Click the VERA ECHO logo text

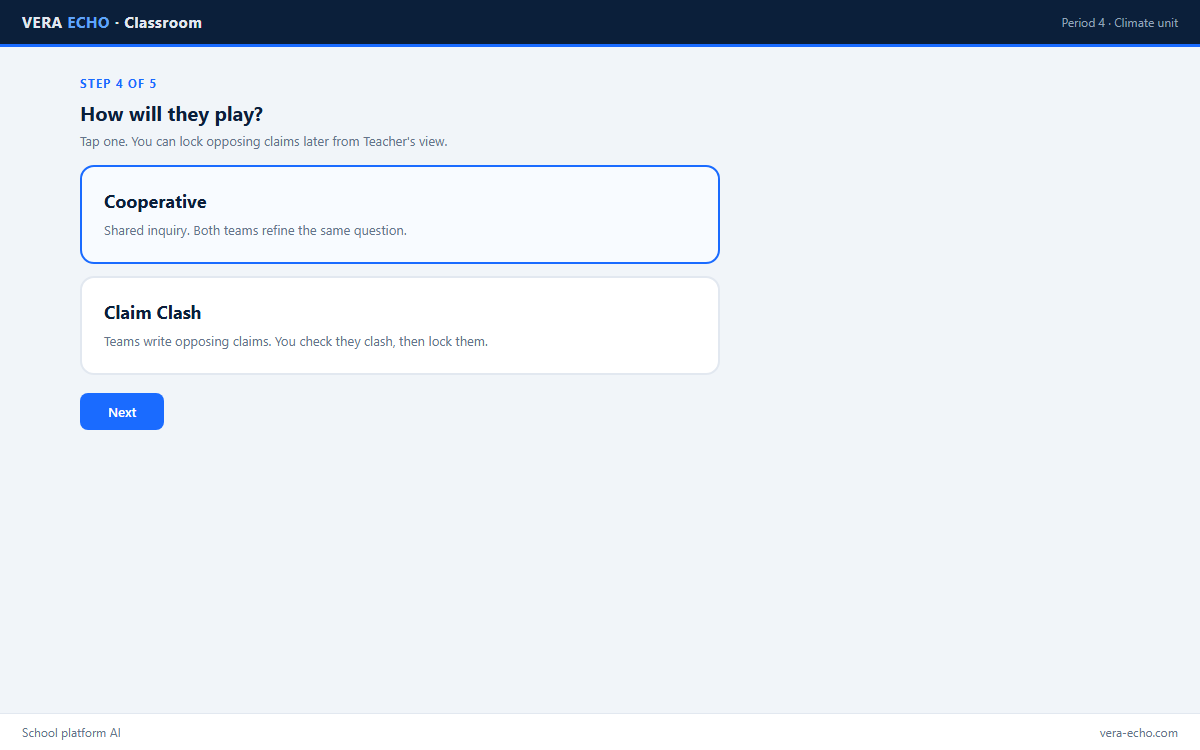66,23
